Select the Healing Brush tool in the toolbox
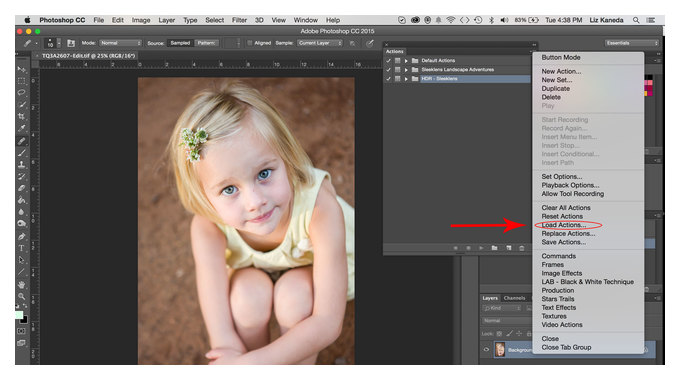Image resolution: width=680 pixels, height=380 pixels. (x=21, y=141)
